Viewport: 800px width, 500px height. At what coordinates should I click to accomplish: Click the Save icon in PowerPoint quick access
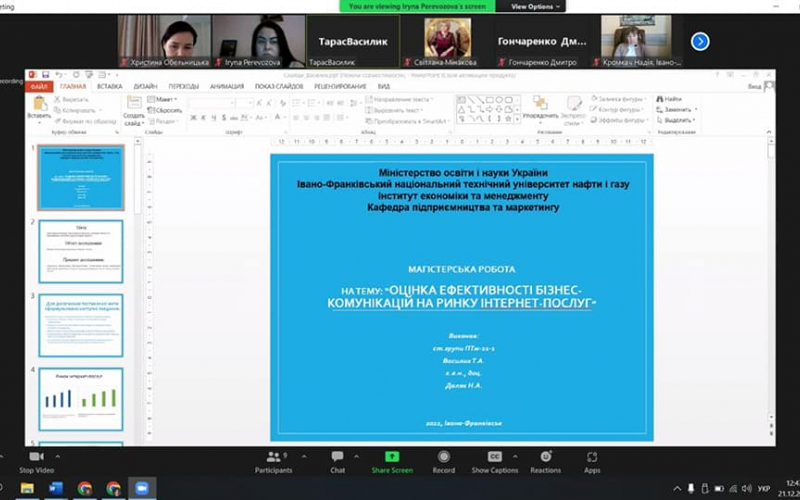coord(45,75)
